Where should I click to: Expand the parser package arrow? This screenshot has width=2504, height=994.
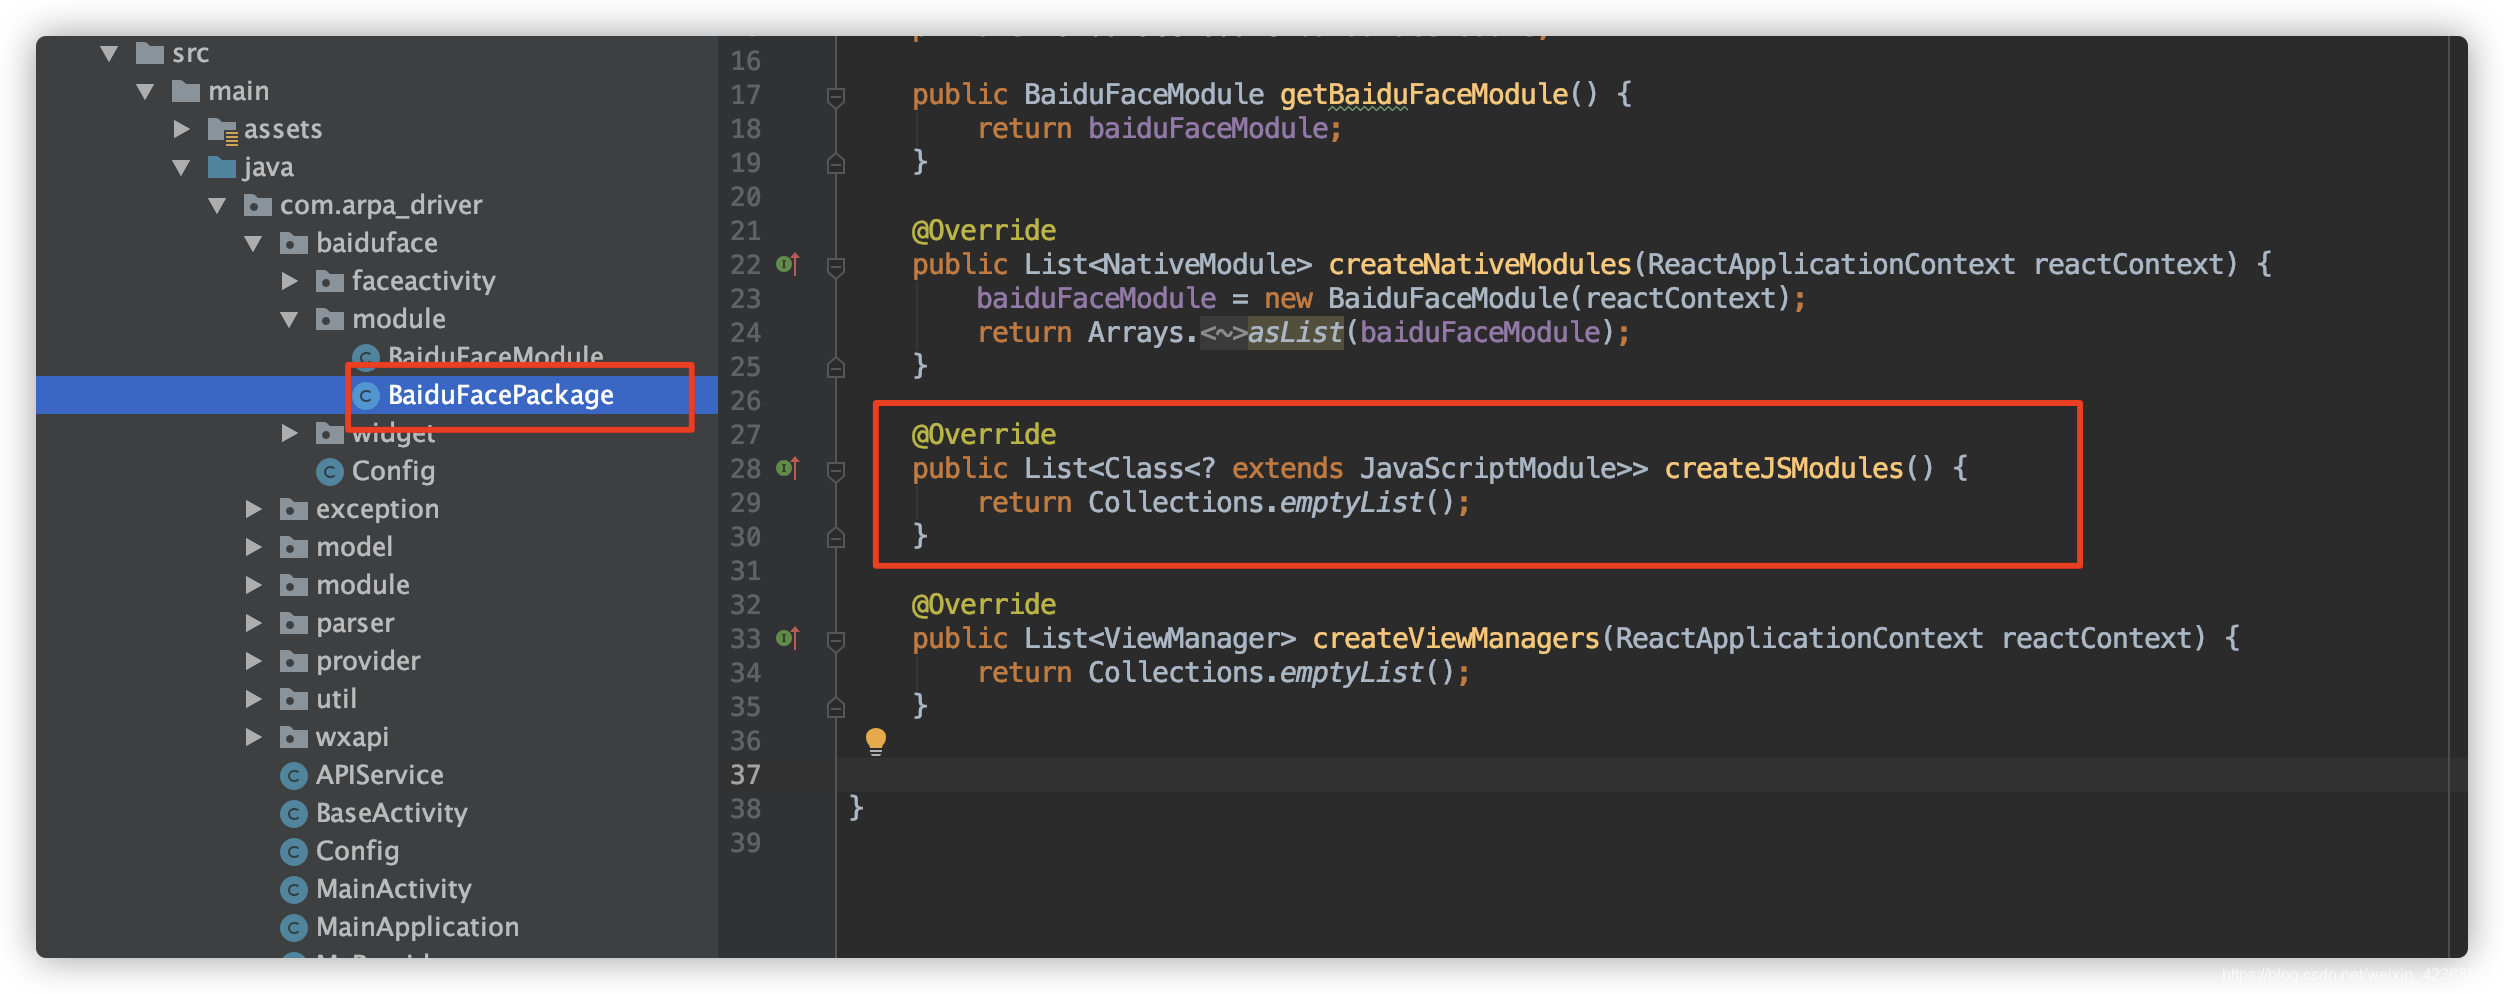(254, 623)
